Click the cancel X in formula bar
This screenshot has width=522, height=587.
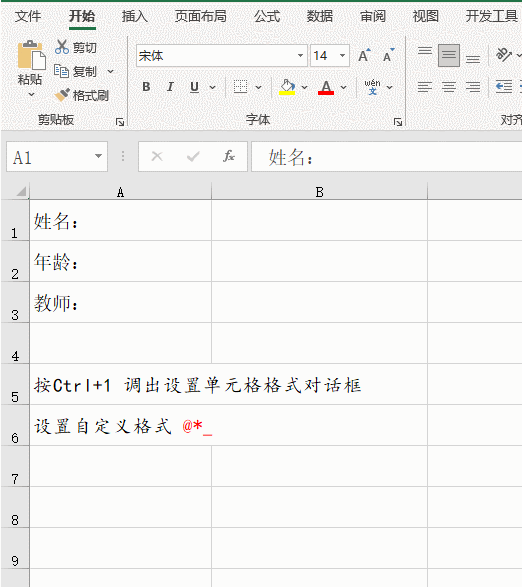click(x=157, y=156)
